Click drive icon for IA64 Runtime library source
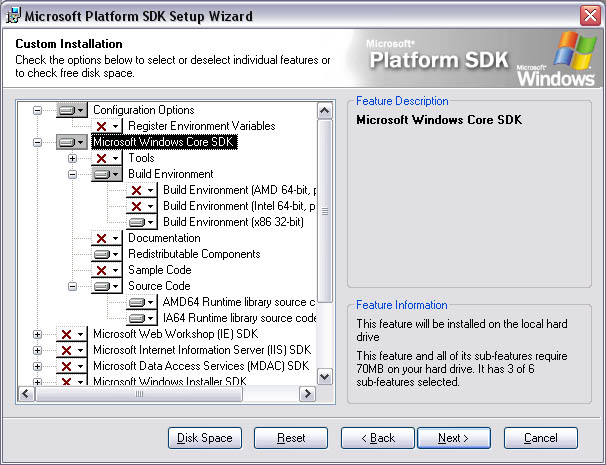Image resolution: width=606 pixels, height=465 pixels. point(142,318)
